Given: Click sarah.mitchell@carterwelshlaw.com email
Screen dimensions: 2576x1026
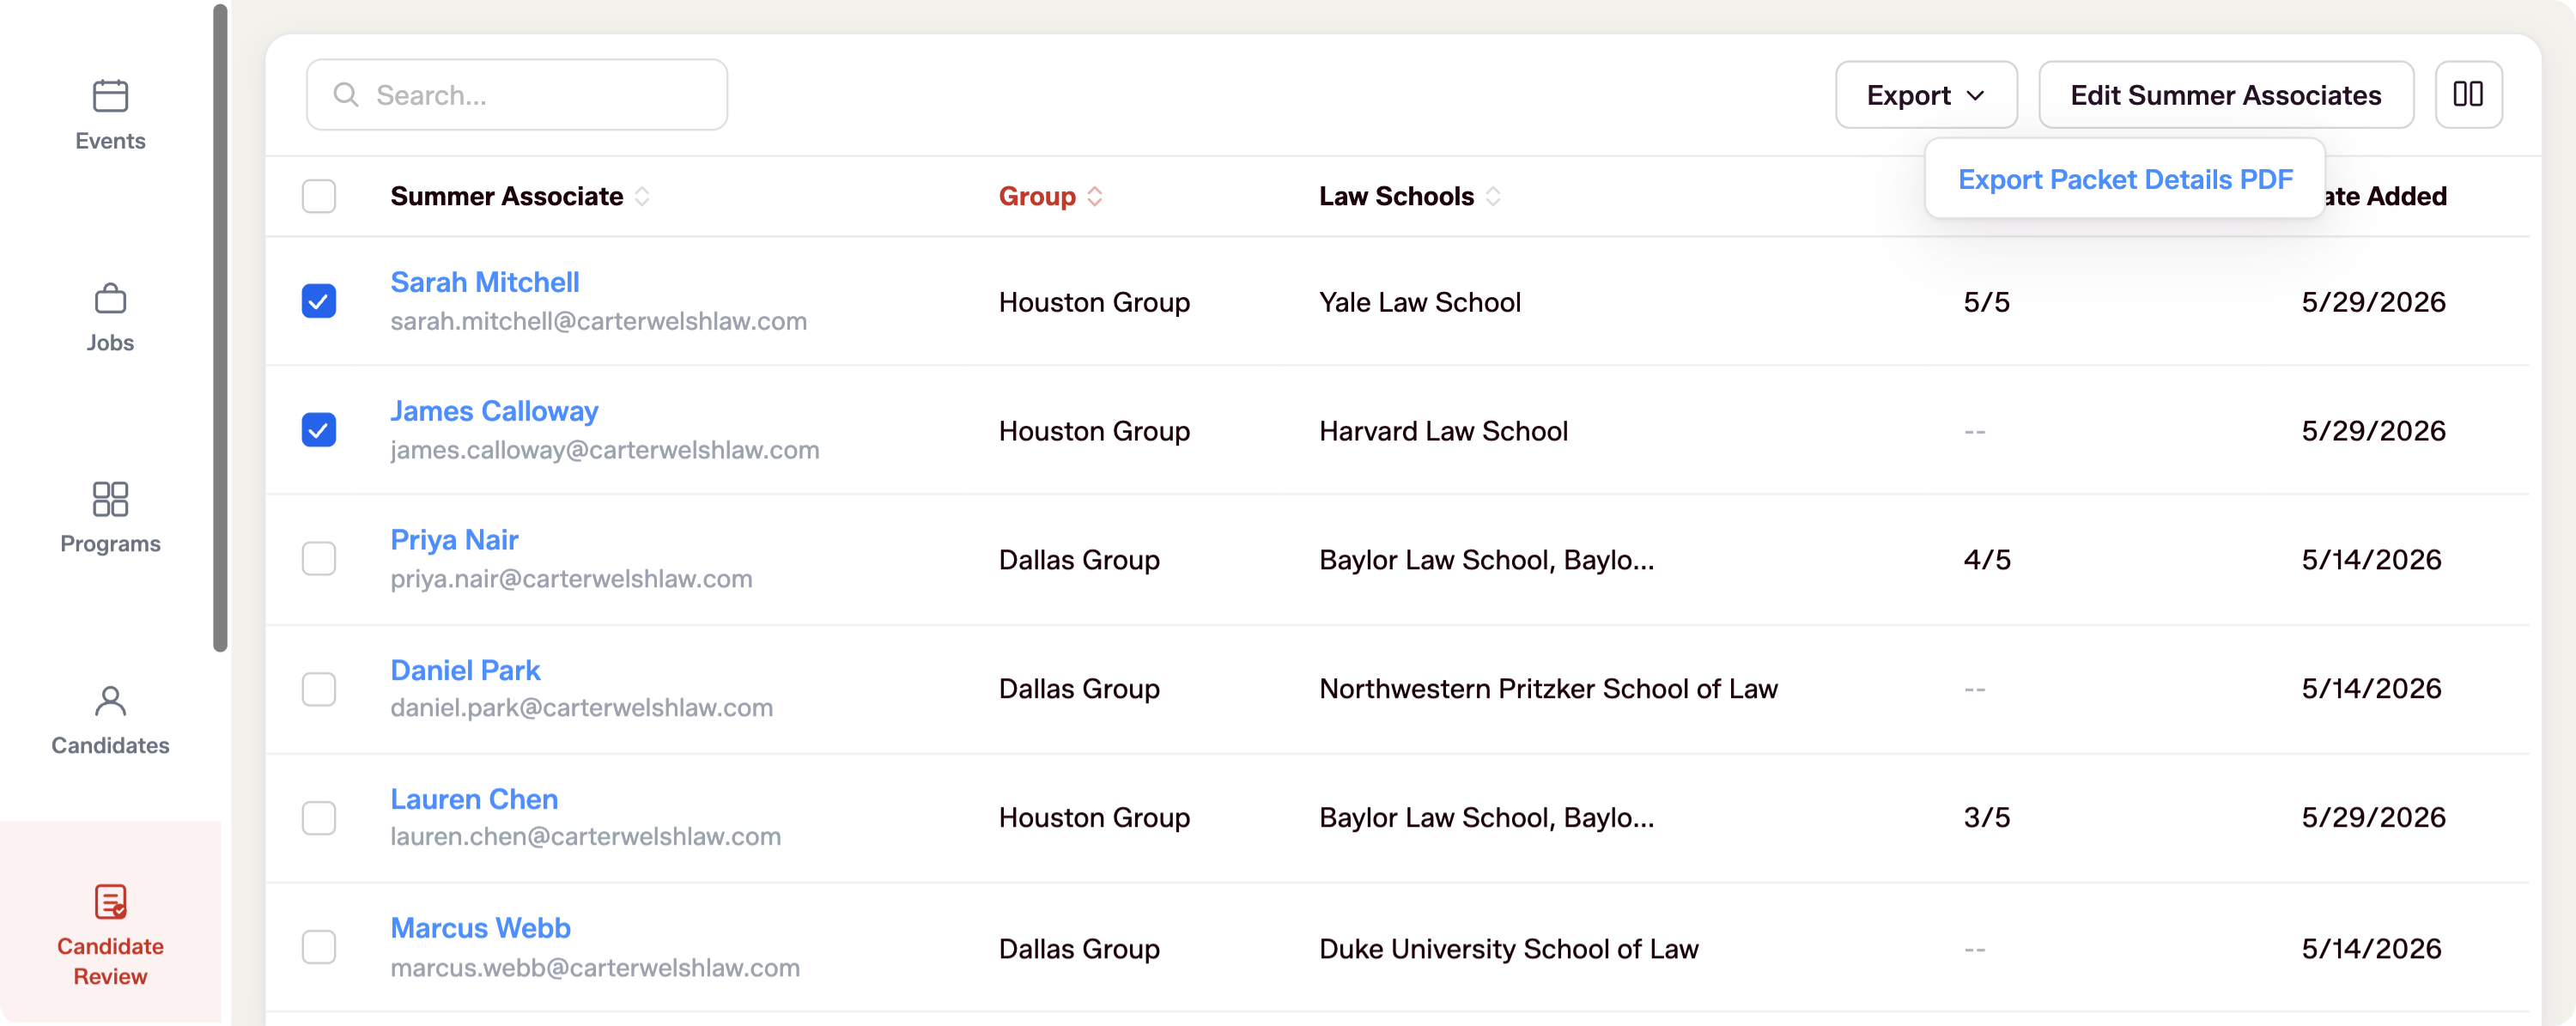Looking at the screenshot, I should click(x=598, y=321).
